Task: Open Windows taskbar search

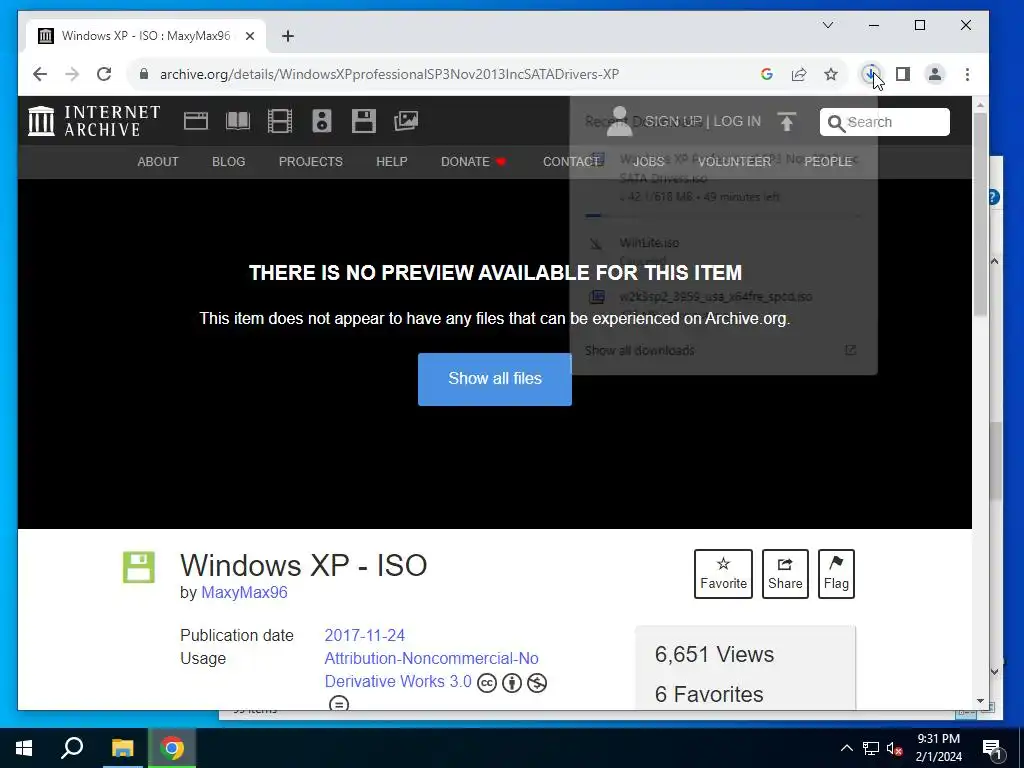Action: coord(72,748)
